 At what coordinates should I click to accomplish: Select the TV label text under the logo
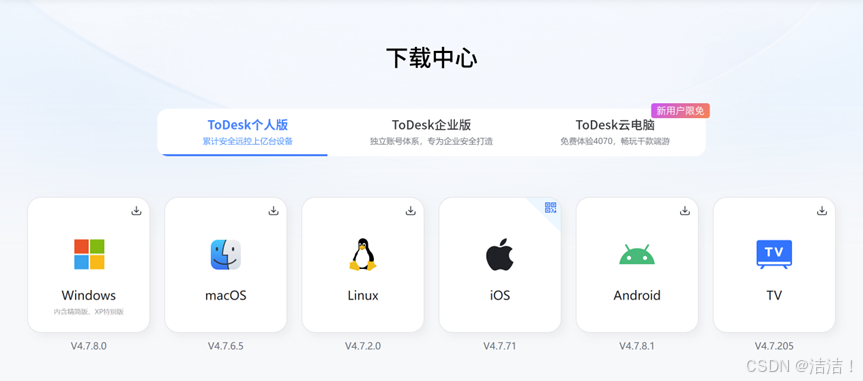(x=774, y=296)
